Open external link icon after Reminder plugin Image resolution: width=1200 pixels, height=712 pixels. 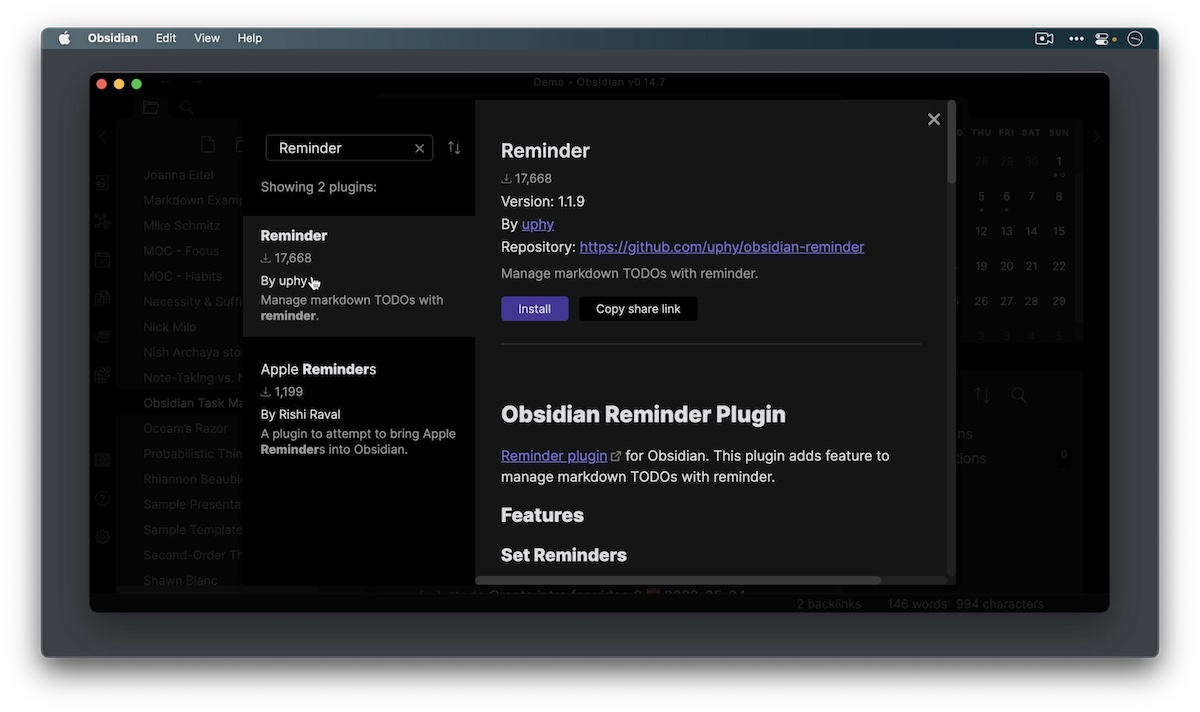coord(616,456)
